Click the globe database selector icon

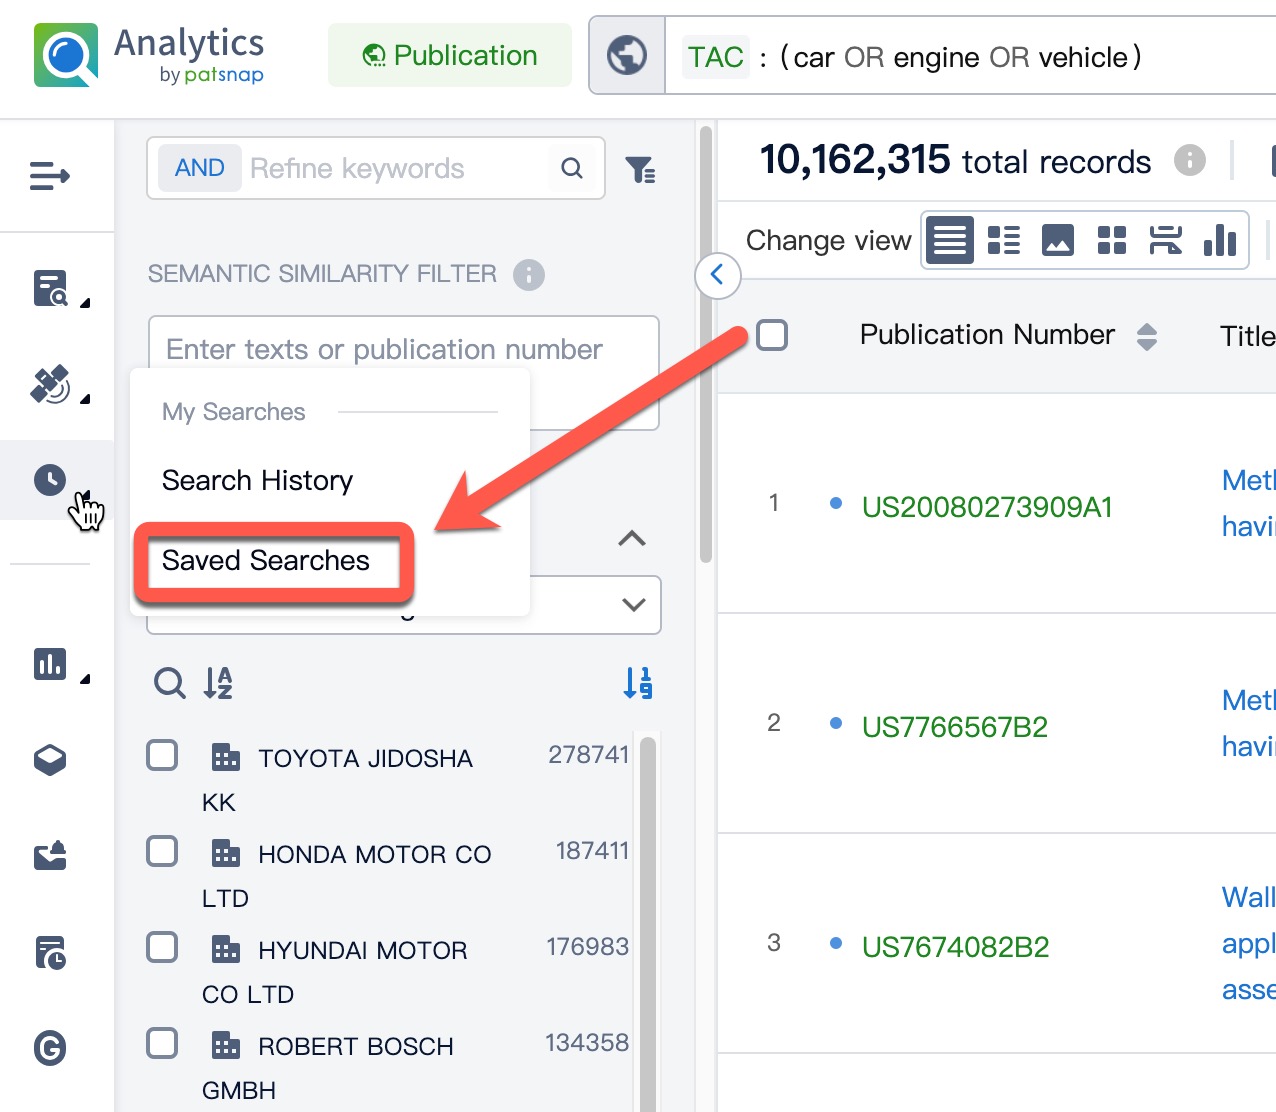pyautogui.click(x=627, y=56)
